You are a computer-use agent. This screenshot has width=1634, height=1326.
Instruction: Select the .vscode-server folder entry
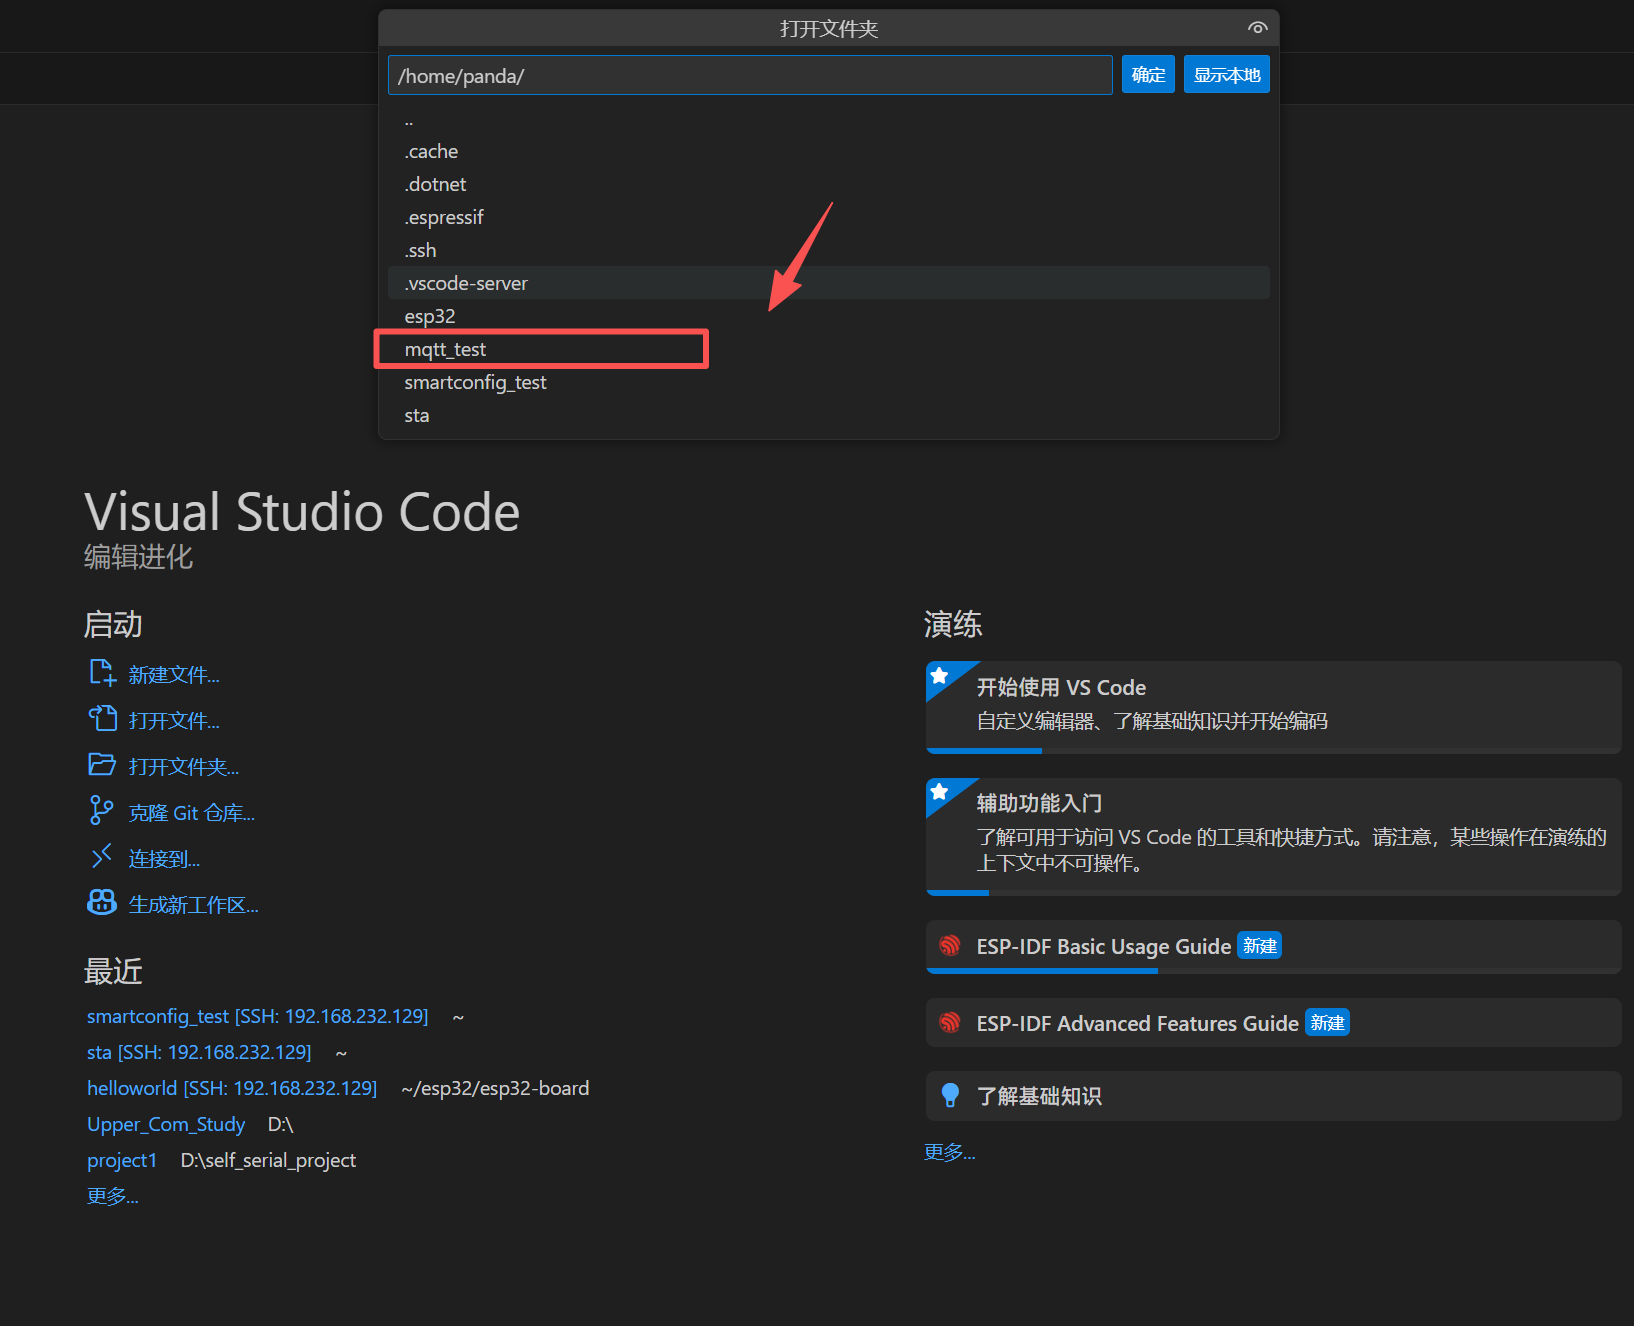tap(829, 283)
